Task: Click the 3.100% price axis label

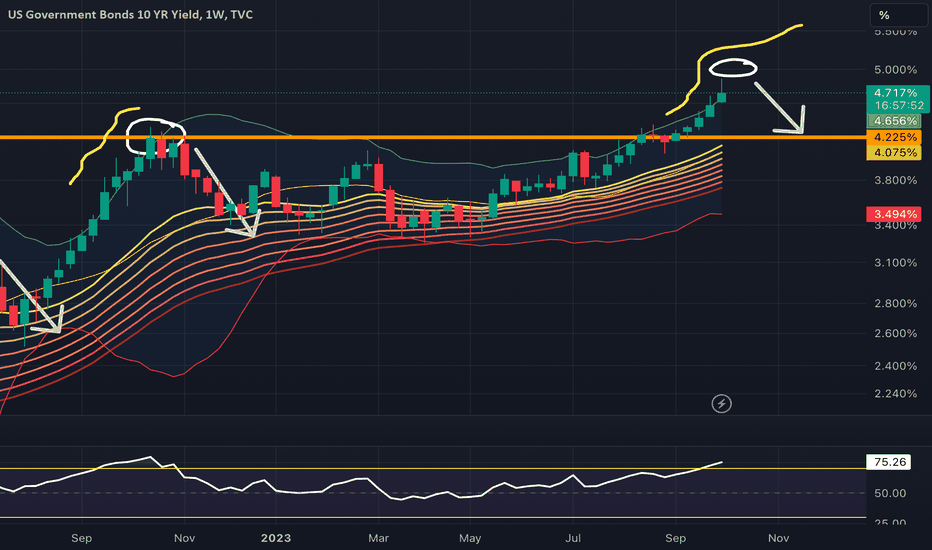Action: pos(895,262)
